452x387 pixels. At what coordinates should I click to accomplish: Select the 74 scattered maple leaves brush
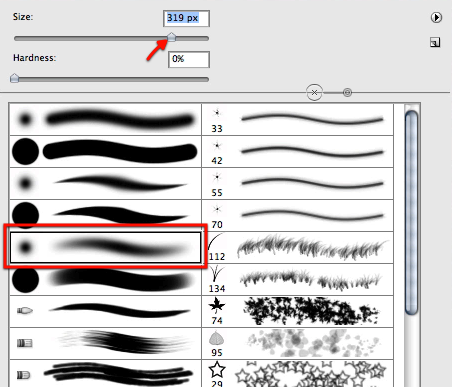click(x=298, y=311)
